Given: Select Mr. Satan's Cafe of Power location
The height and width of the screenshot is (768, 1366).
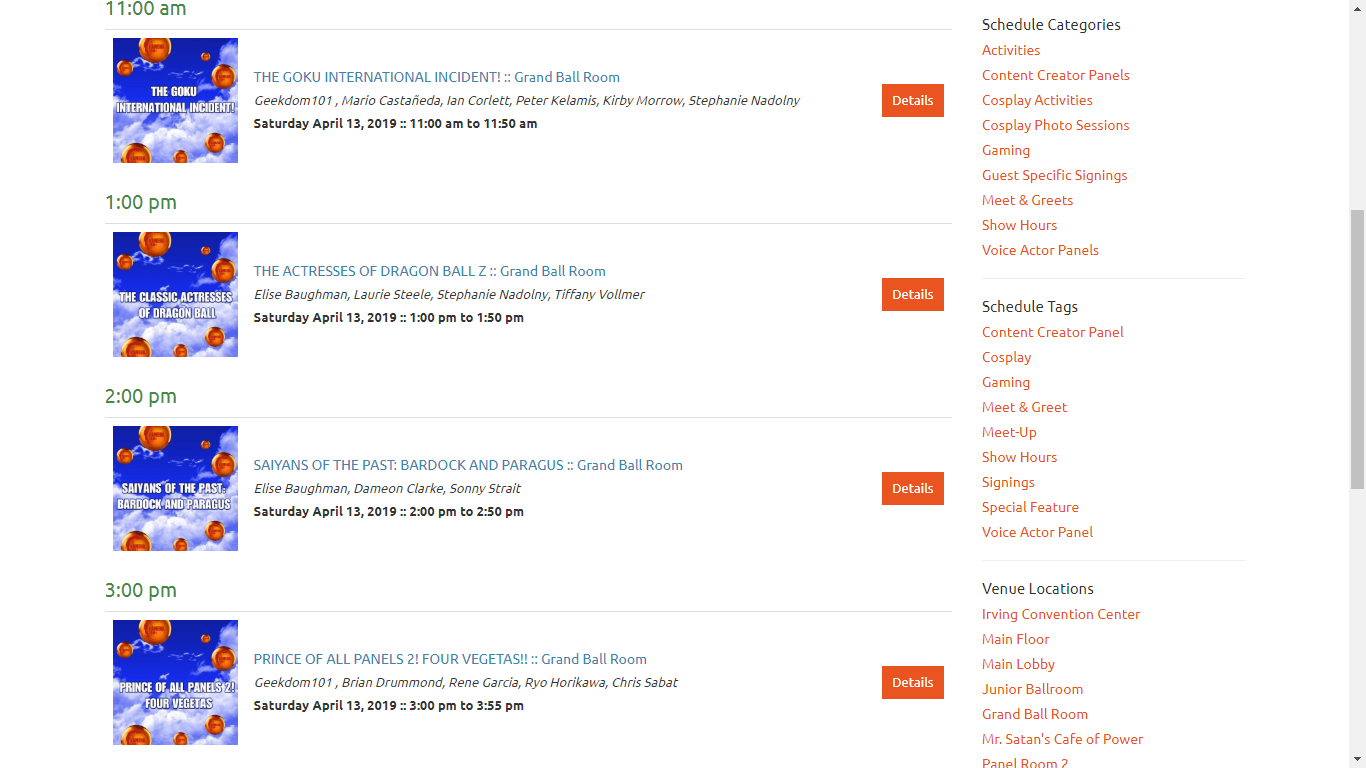Looking at the screenshot, I should [1062, 739].
